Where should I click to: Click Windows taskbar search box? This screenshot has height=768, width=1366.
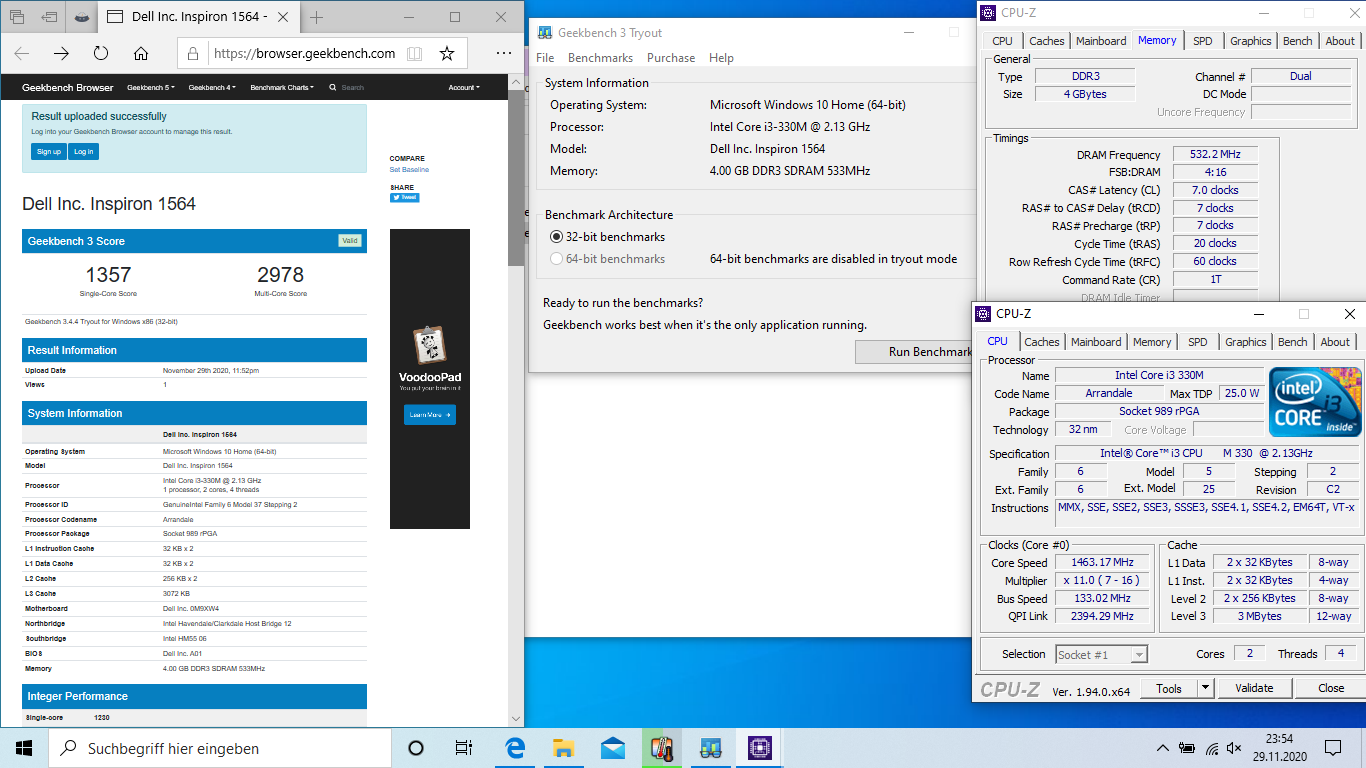pos(219,748)
